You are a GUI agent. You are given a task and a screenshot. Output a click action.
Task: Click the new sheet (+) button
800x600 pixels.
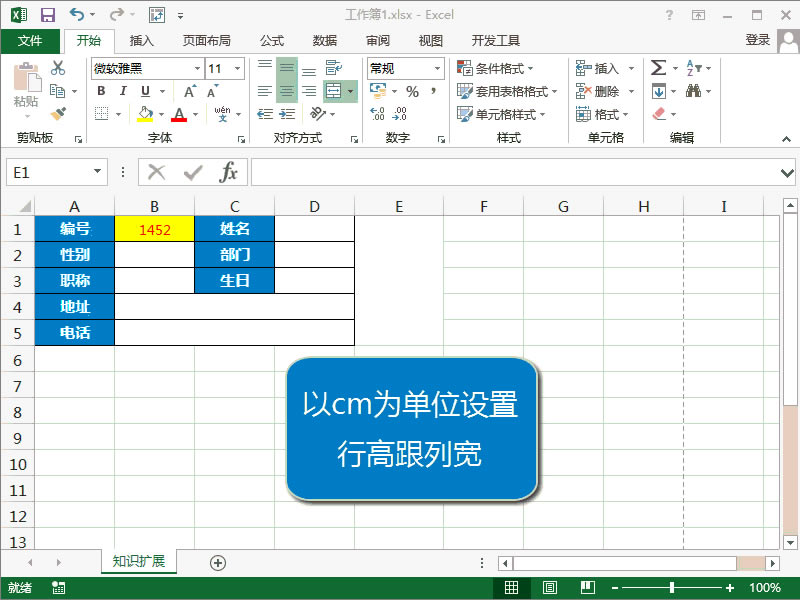click(x=216, y=563)
